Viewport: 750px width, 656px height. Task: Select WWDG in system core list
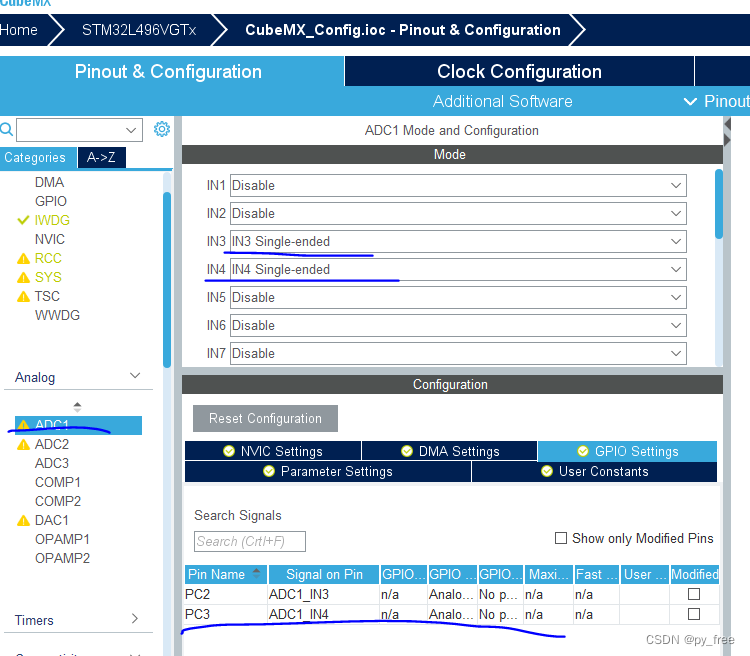[57, 315]
